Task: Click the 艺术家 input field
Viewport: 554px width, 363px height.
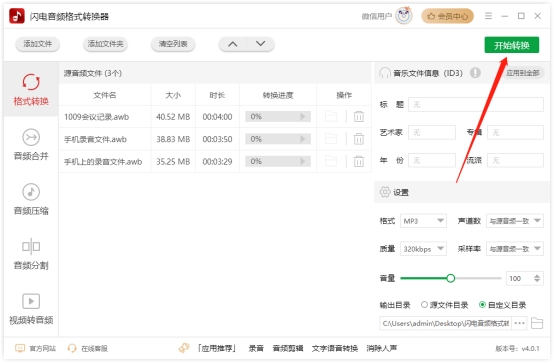Action: click(x=432, y=133)
